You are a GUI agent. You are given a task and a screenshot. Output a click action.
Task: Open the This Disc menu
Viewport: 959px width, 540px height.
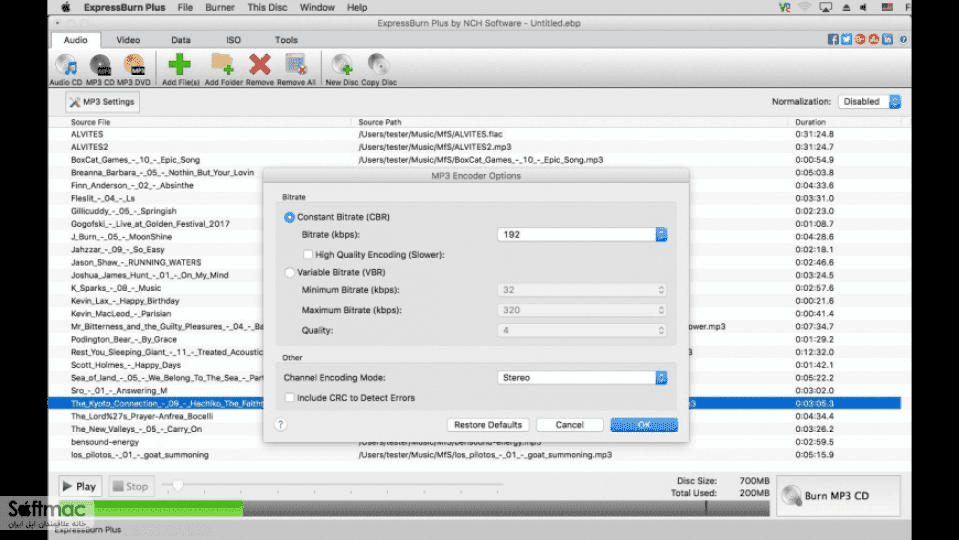[x=267, y=7]
